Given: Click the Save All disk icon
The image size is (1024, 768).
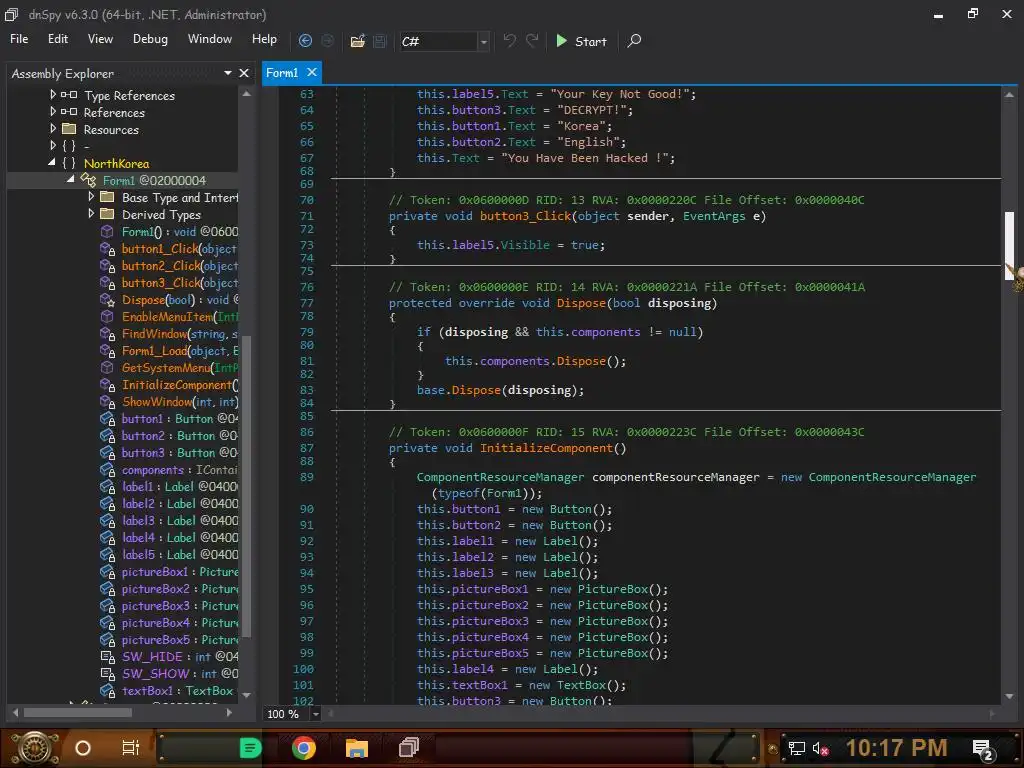Looking at the screenshot, I should 379,41.
